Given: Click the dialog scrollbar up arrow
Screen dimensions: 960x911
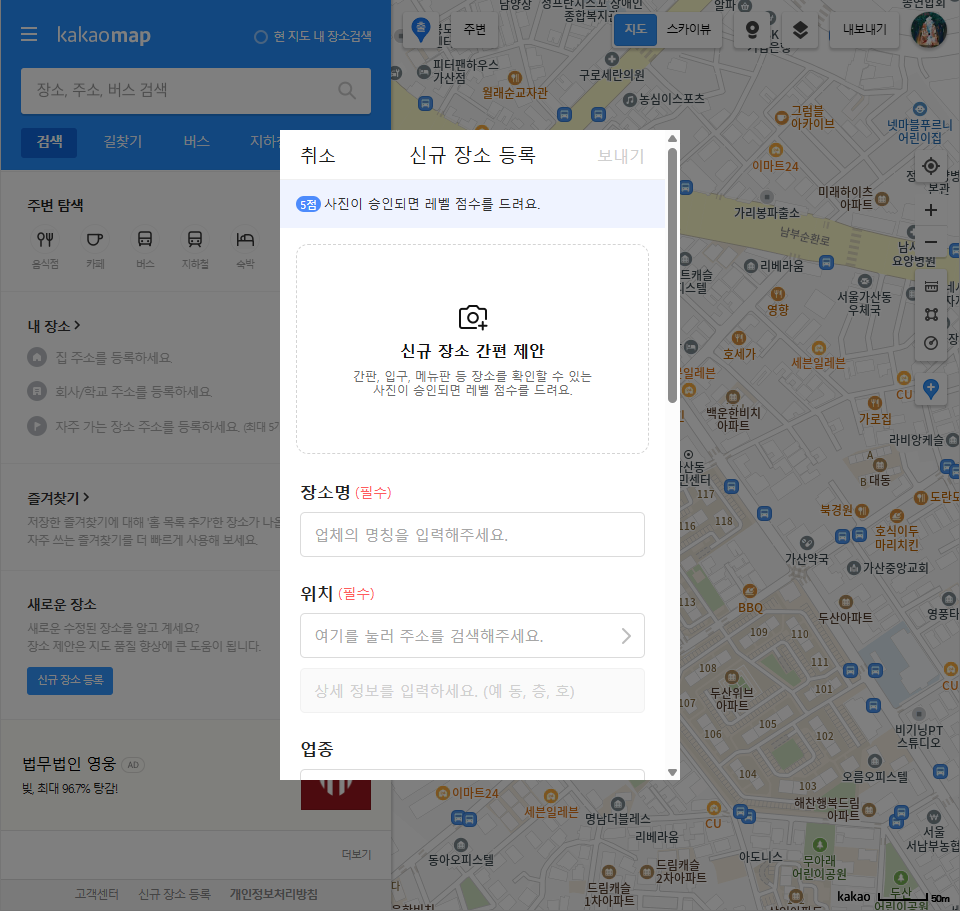Looking at the screenshot, I should pos(672,138).
